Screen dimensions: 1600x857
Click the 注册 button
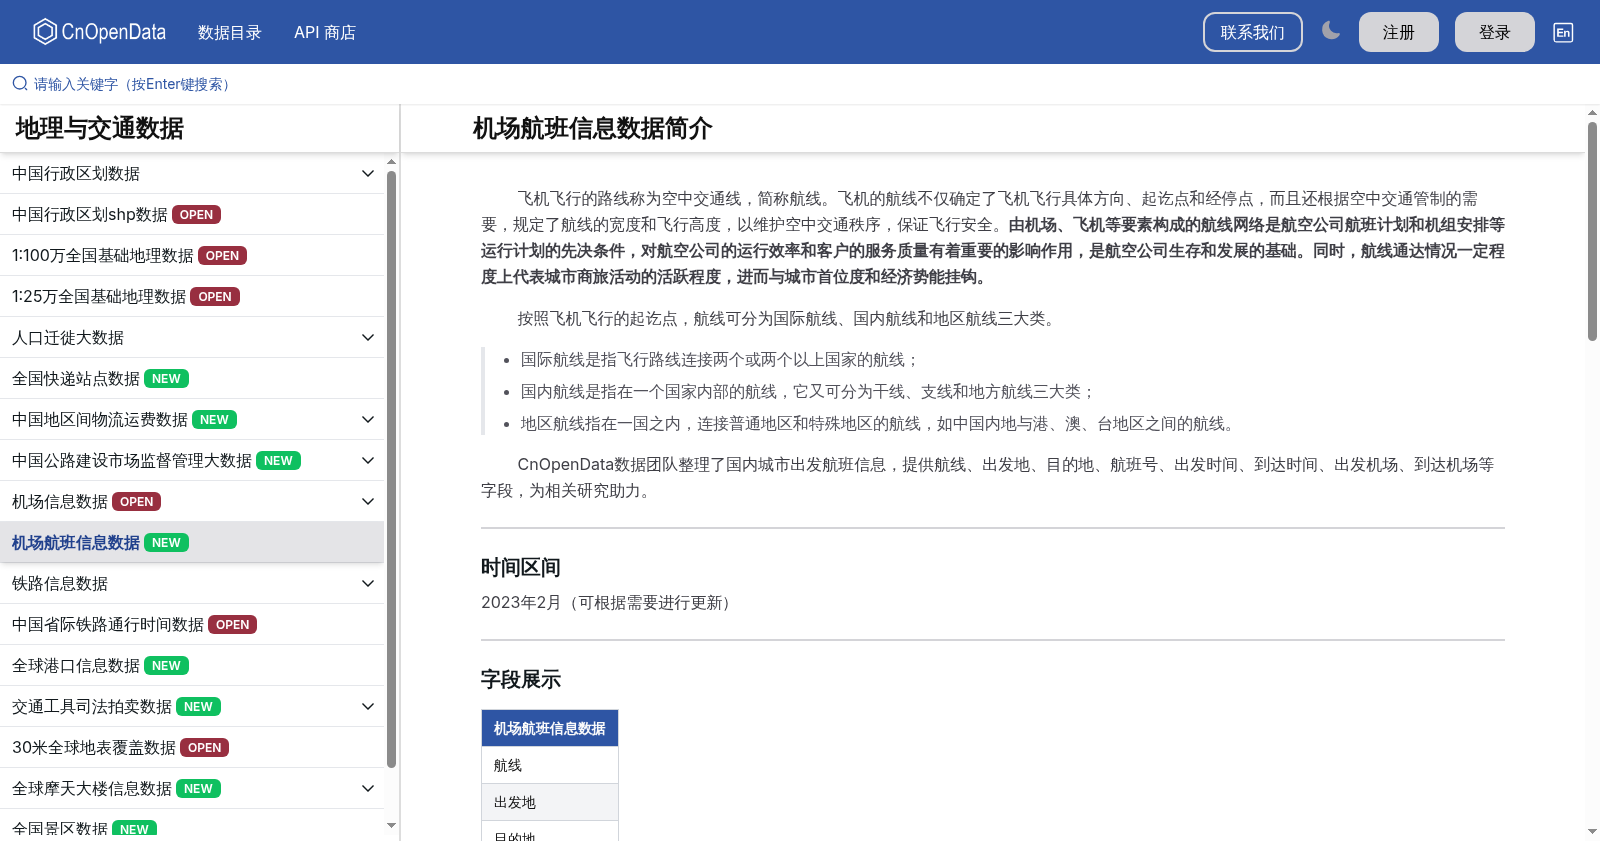[x=1398, y=32]
